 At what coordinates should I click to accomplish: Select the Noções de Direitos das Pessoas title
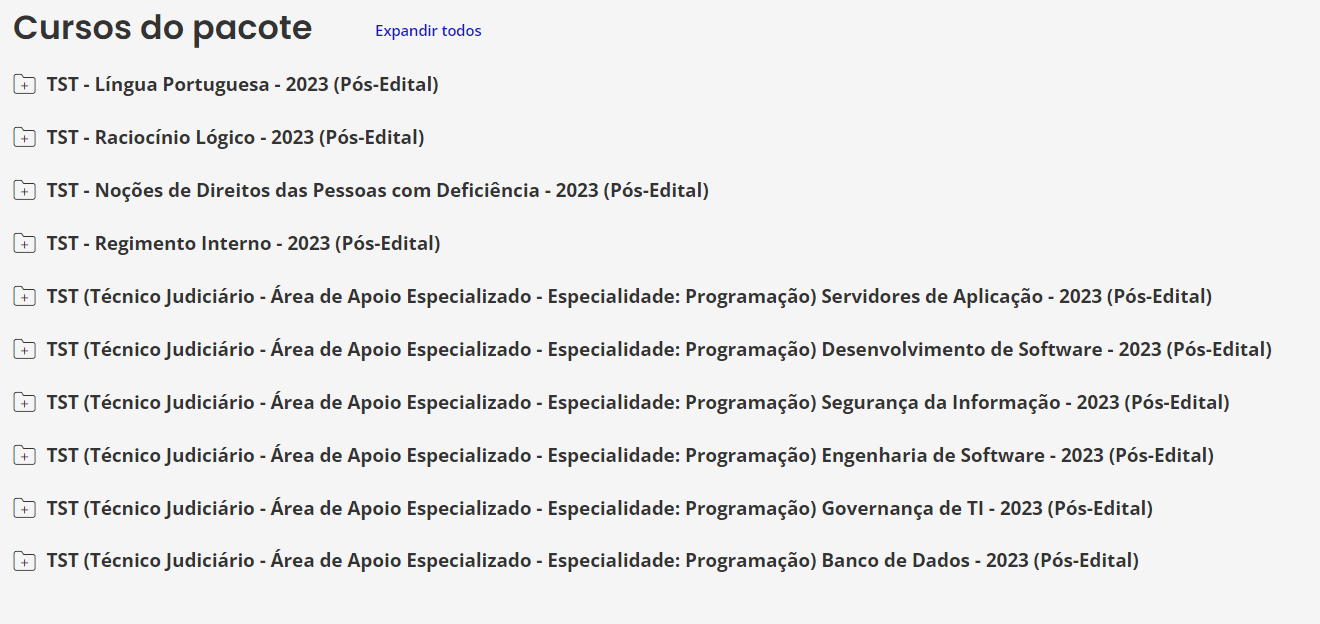(x=377, y=191)
